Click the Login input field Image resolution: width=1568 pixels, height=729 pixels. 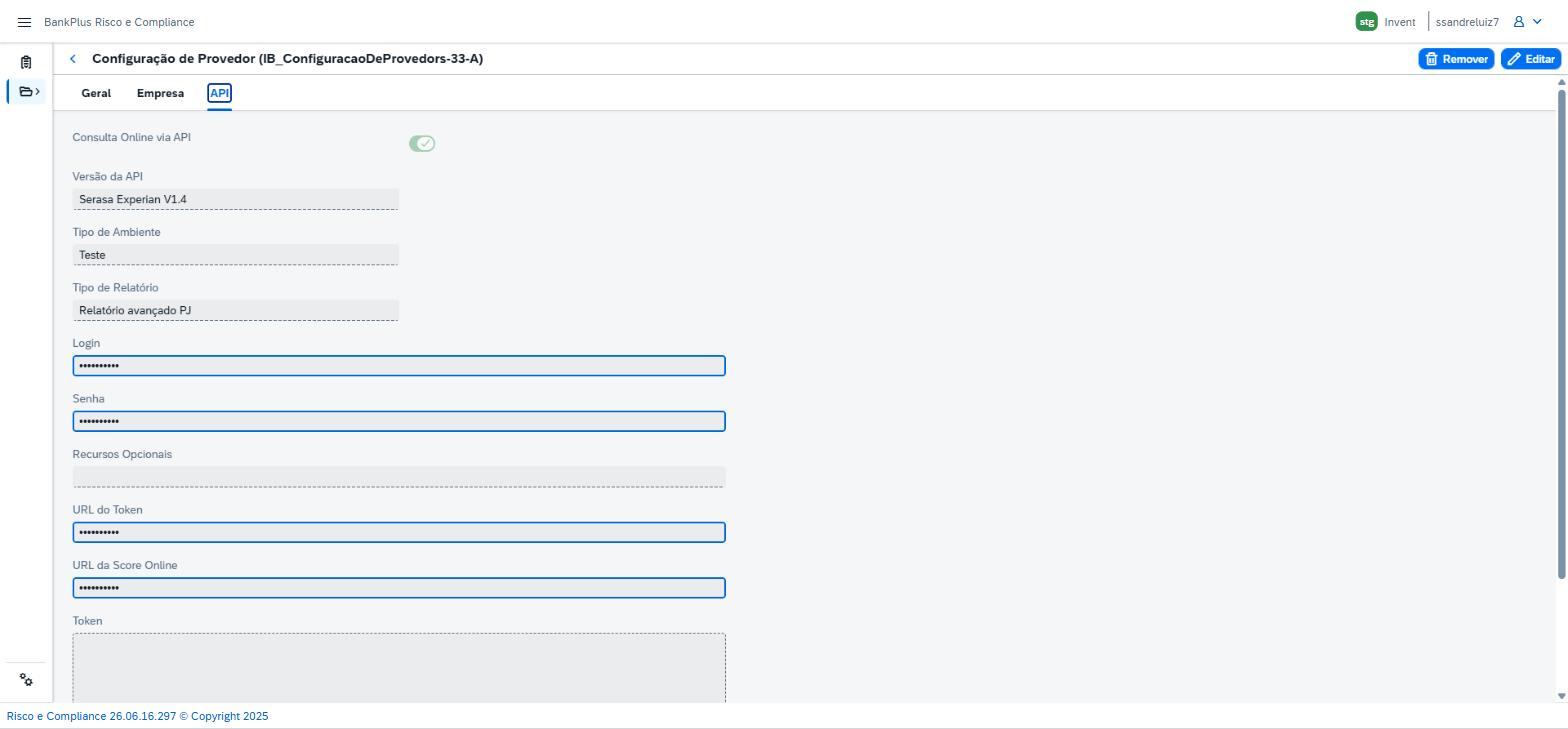[399, 366]
